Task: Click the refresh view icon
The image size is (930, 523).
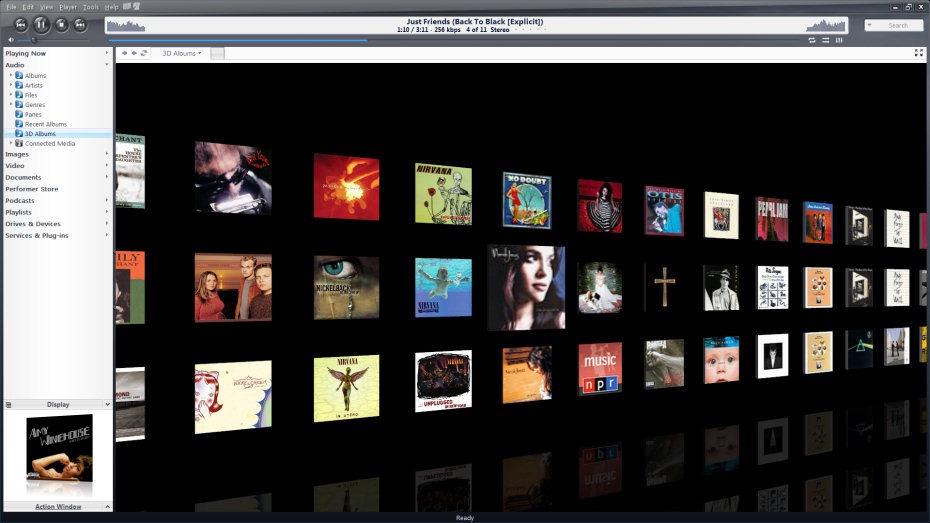Action: pyautogui.click(x=144, y=53)
